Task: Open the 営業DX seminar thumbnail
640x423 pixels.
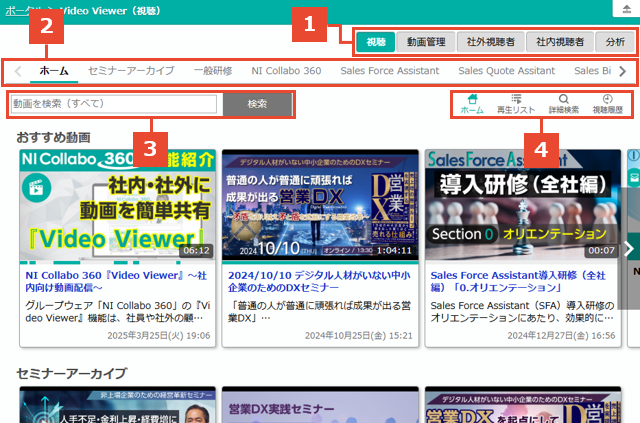Action: (320, 205)
